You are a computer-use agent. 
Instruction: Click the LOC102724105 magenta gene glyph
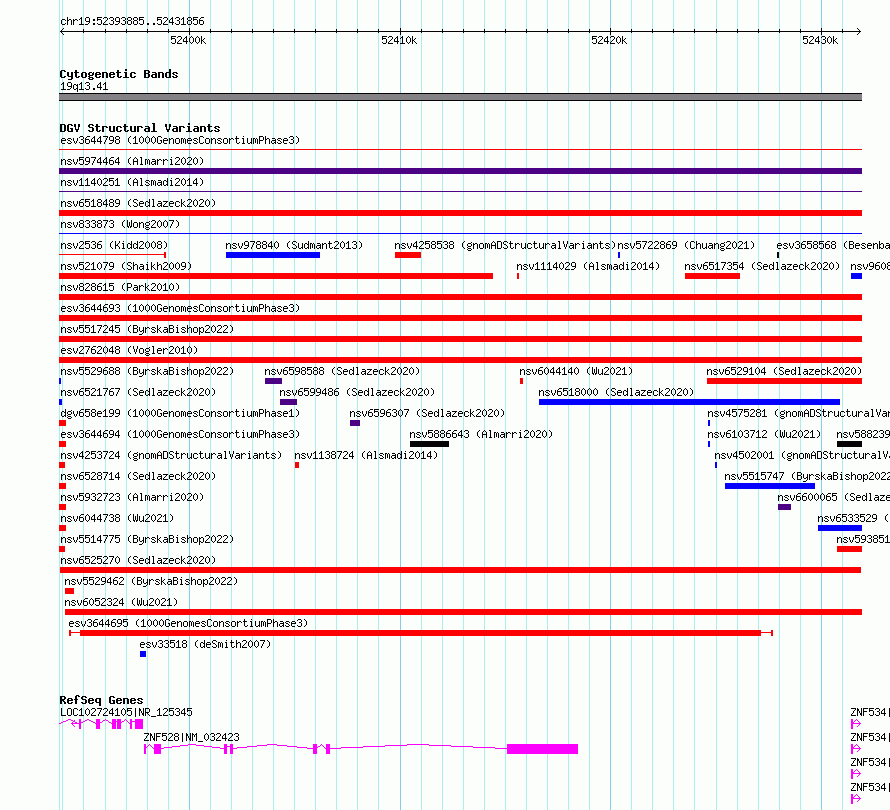[x=101, y=724]
